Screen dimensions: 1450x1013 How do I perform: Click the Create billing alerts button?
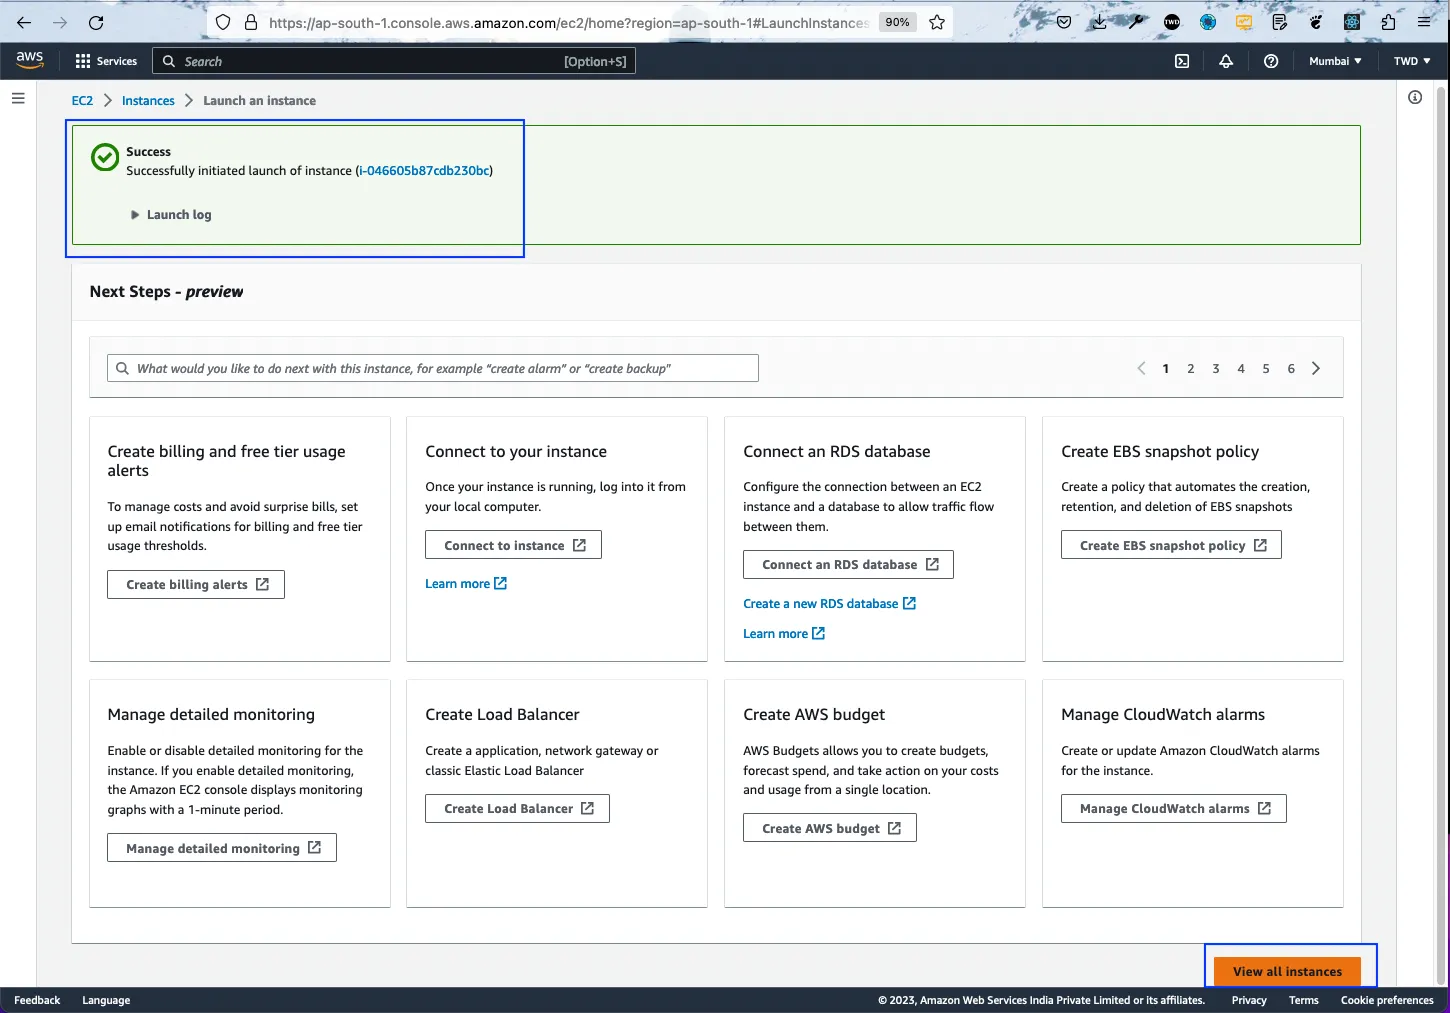point(196,585)
